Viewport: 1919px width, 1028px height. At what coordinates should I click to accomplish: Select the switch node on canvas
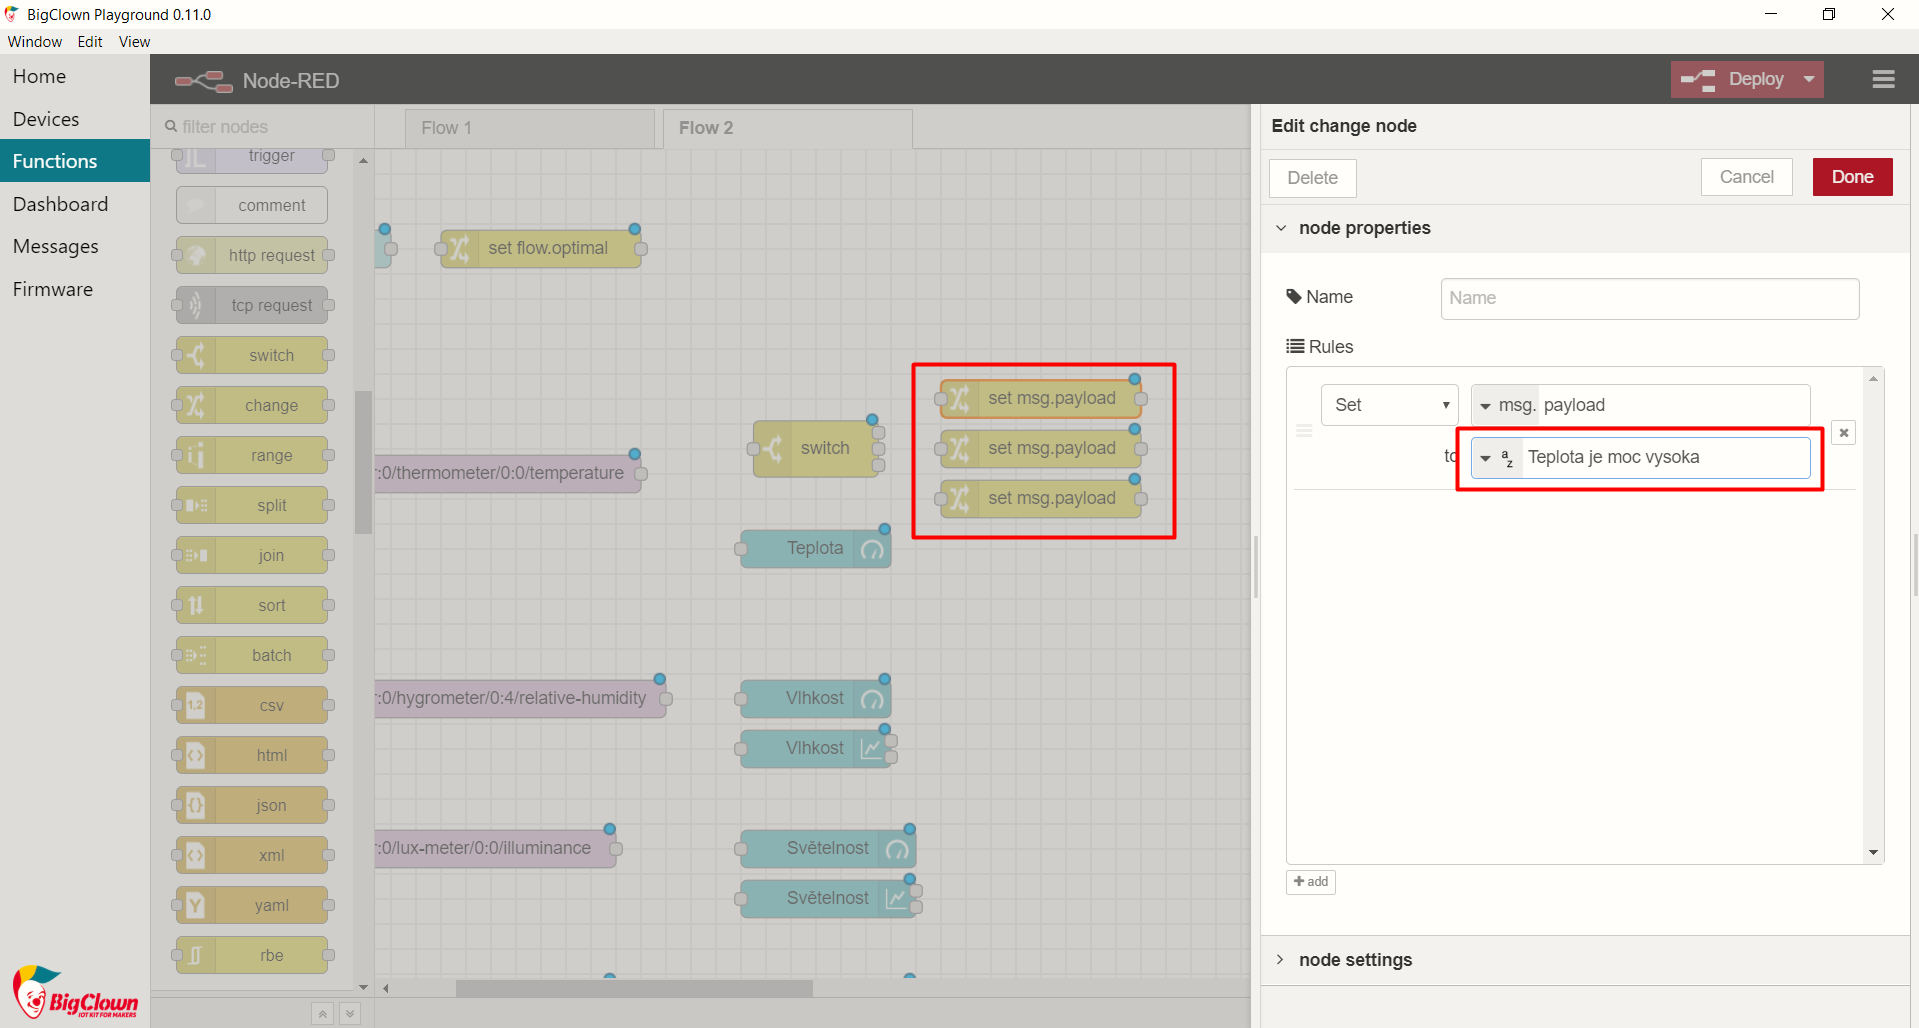pyautogui.click(x=816, y=448)
